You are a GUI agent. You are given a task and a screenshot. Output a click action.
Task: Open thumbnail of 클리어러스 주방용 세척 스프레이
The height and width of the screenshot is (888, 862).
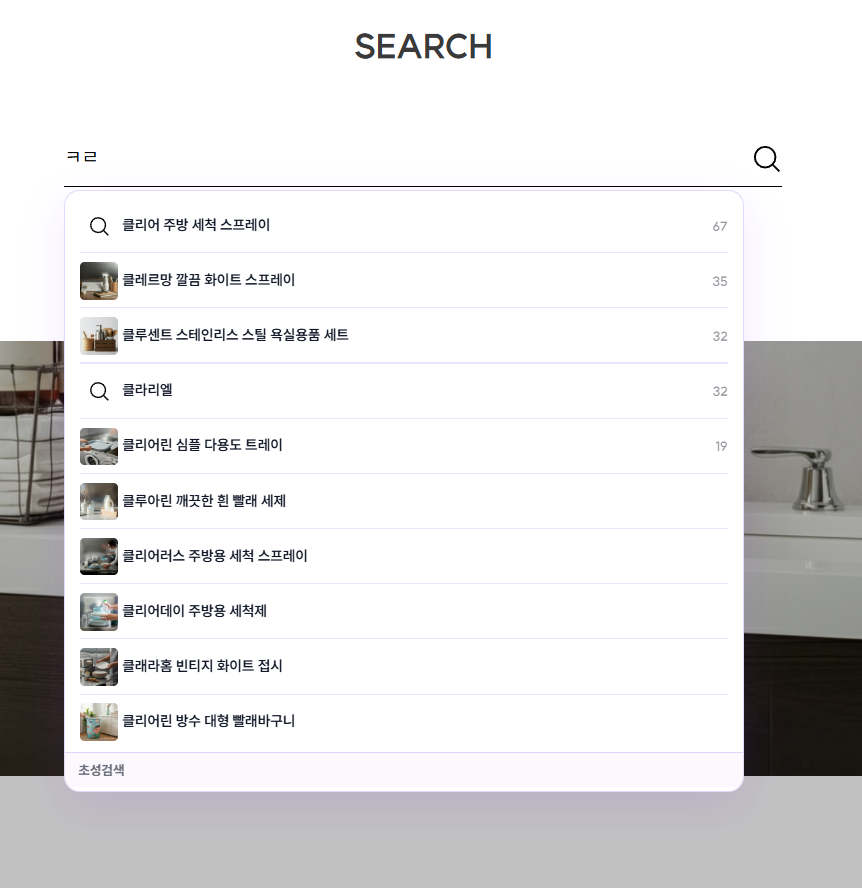[99, 556]
